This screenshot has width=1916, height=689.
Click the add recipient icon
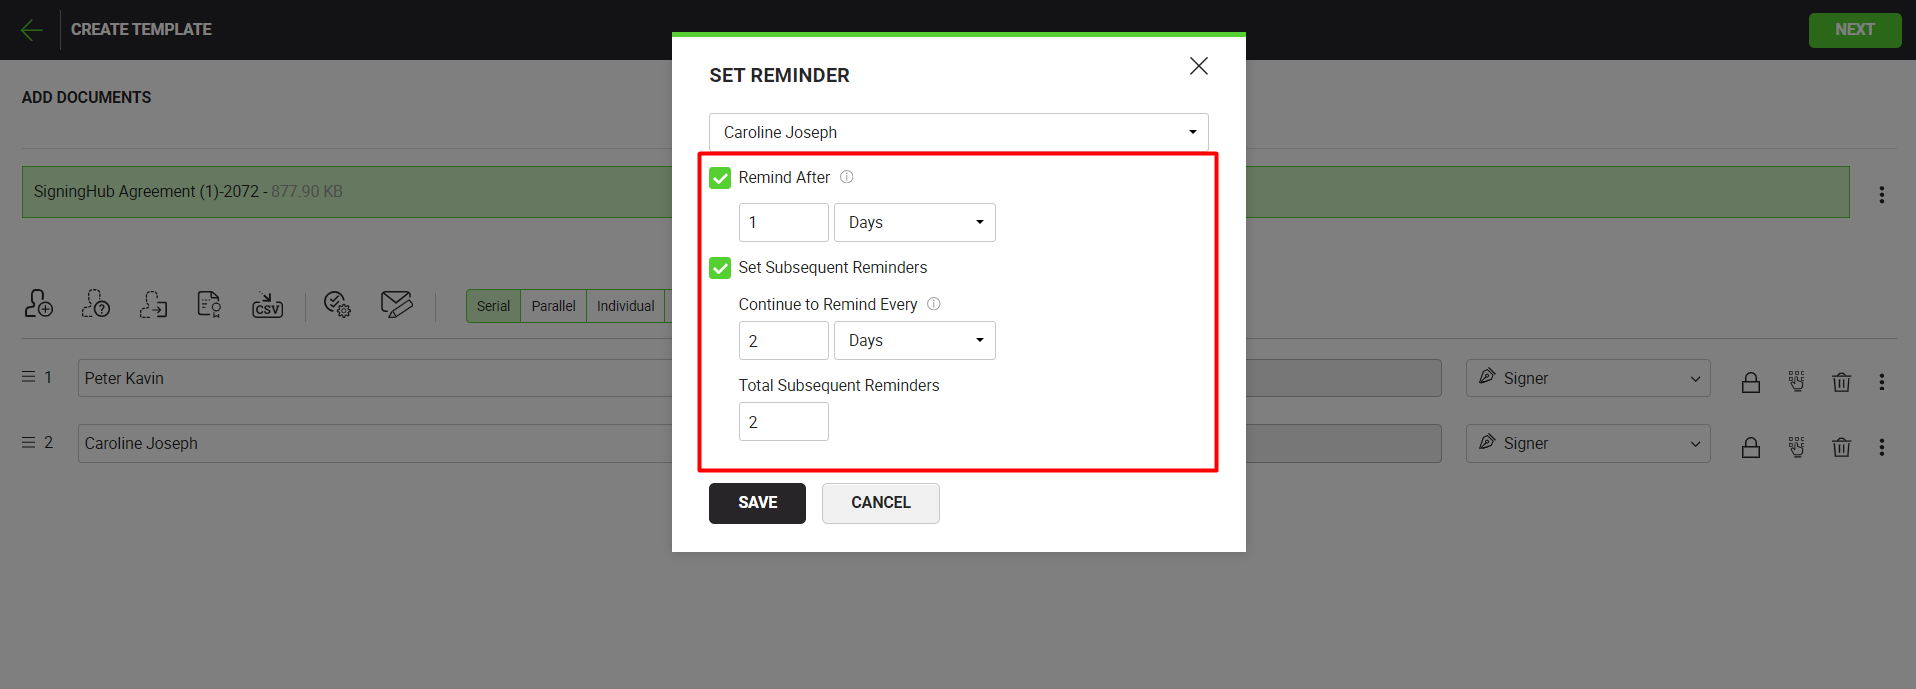coord(39,303)
